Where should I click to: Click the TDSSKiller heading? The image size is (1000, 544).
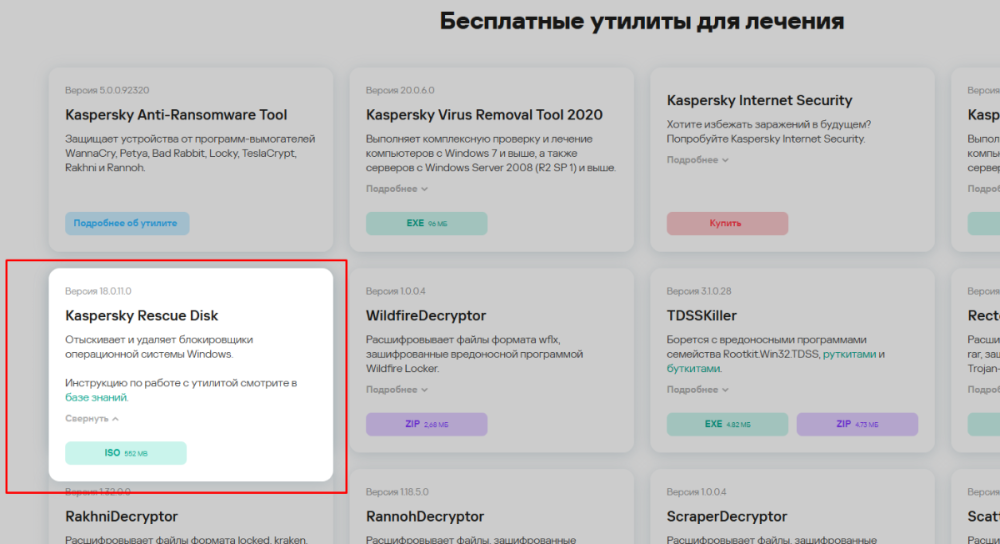tap(702, 316)
